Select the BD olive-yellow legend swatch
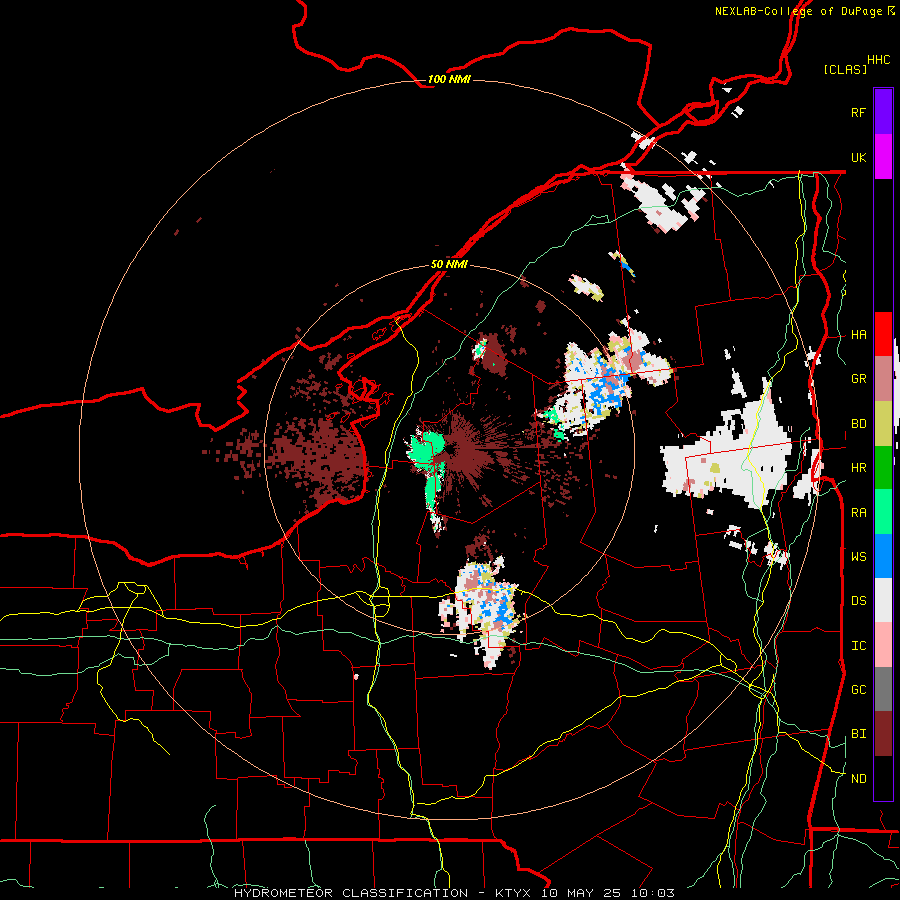This screenshot has width=900, height=900. (x=883, y=423)
